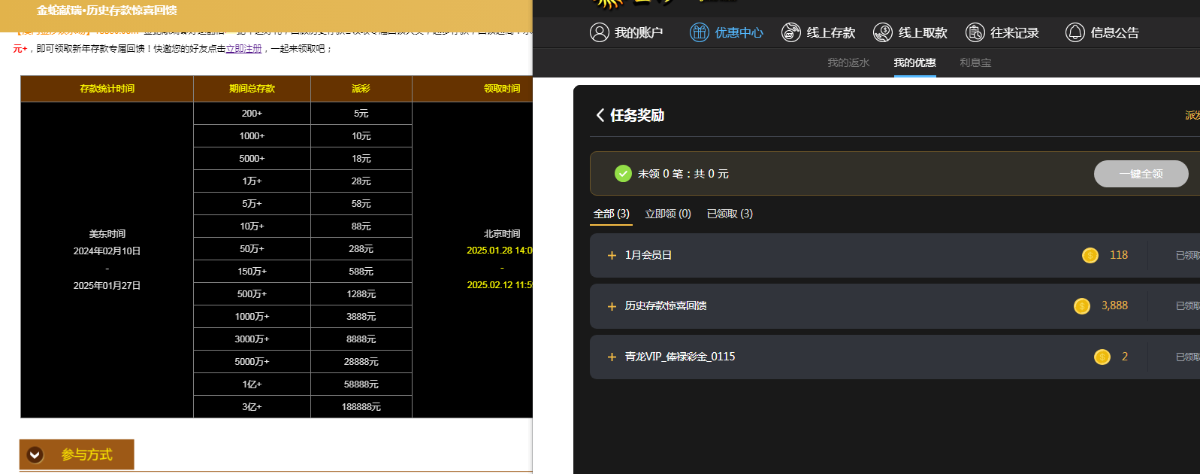
Task: Click the 线上取款 withdrawal icon
Action: (883, 32)
